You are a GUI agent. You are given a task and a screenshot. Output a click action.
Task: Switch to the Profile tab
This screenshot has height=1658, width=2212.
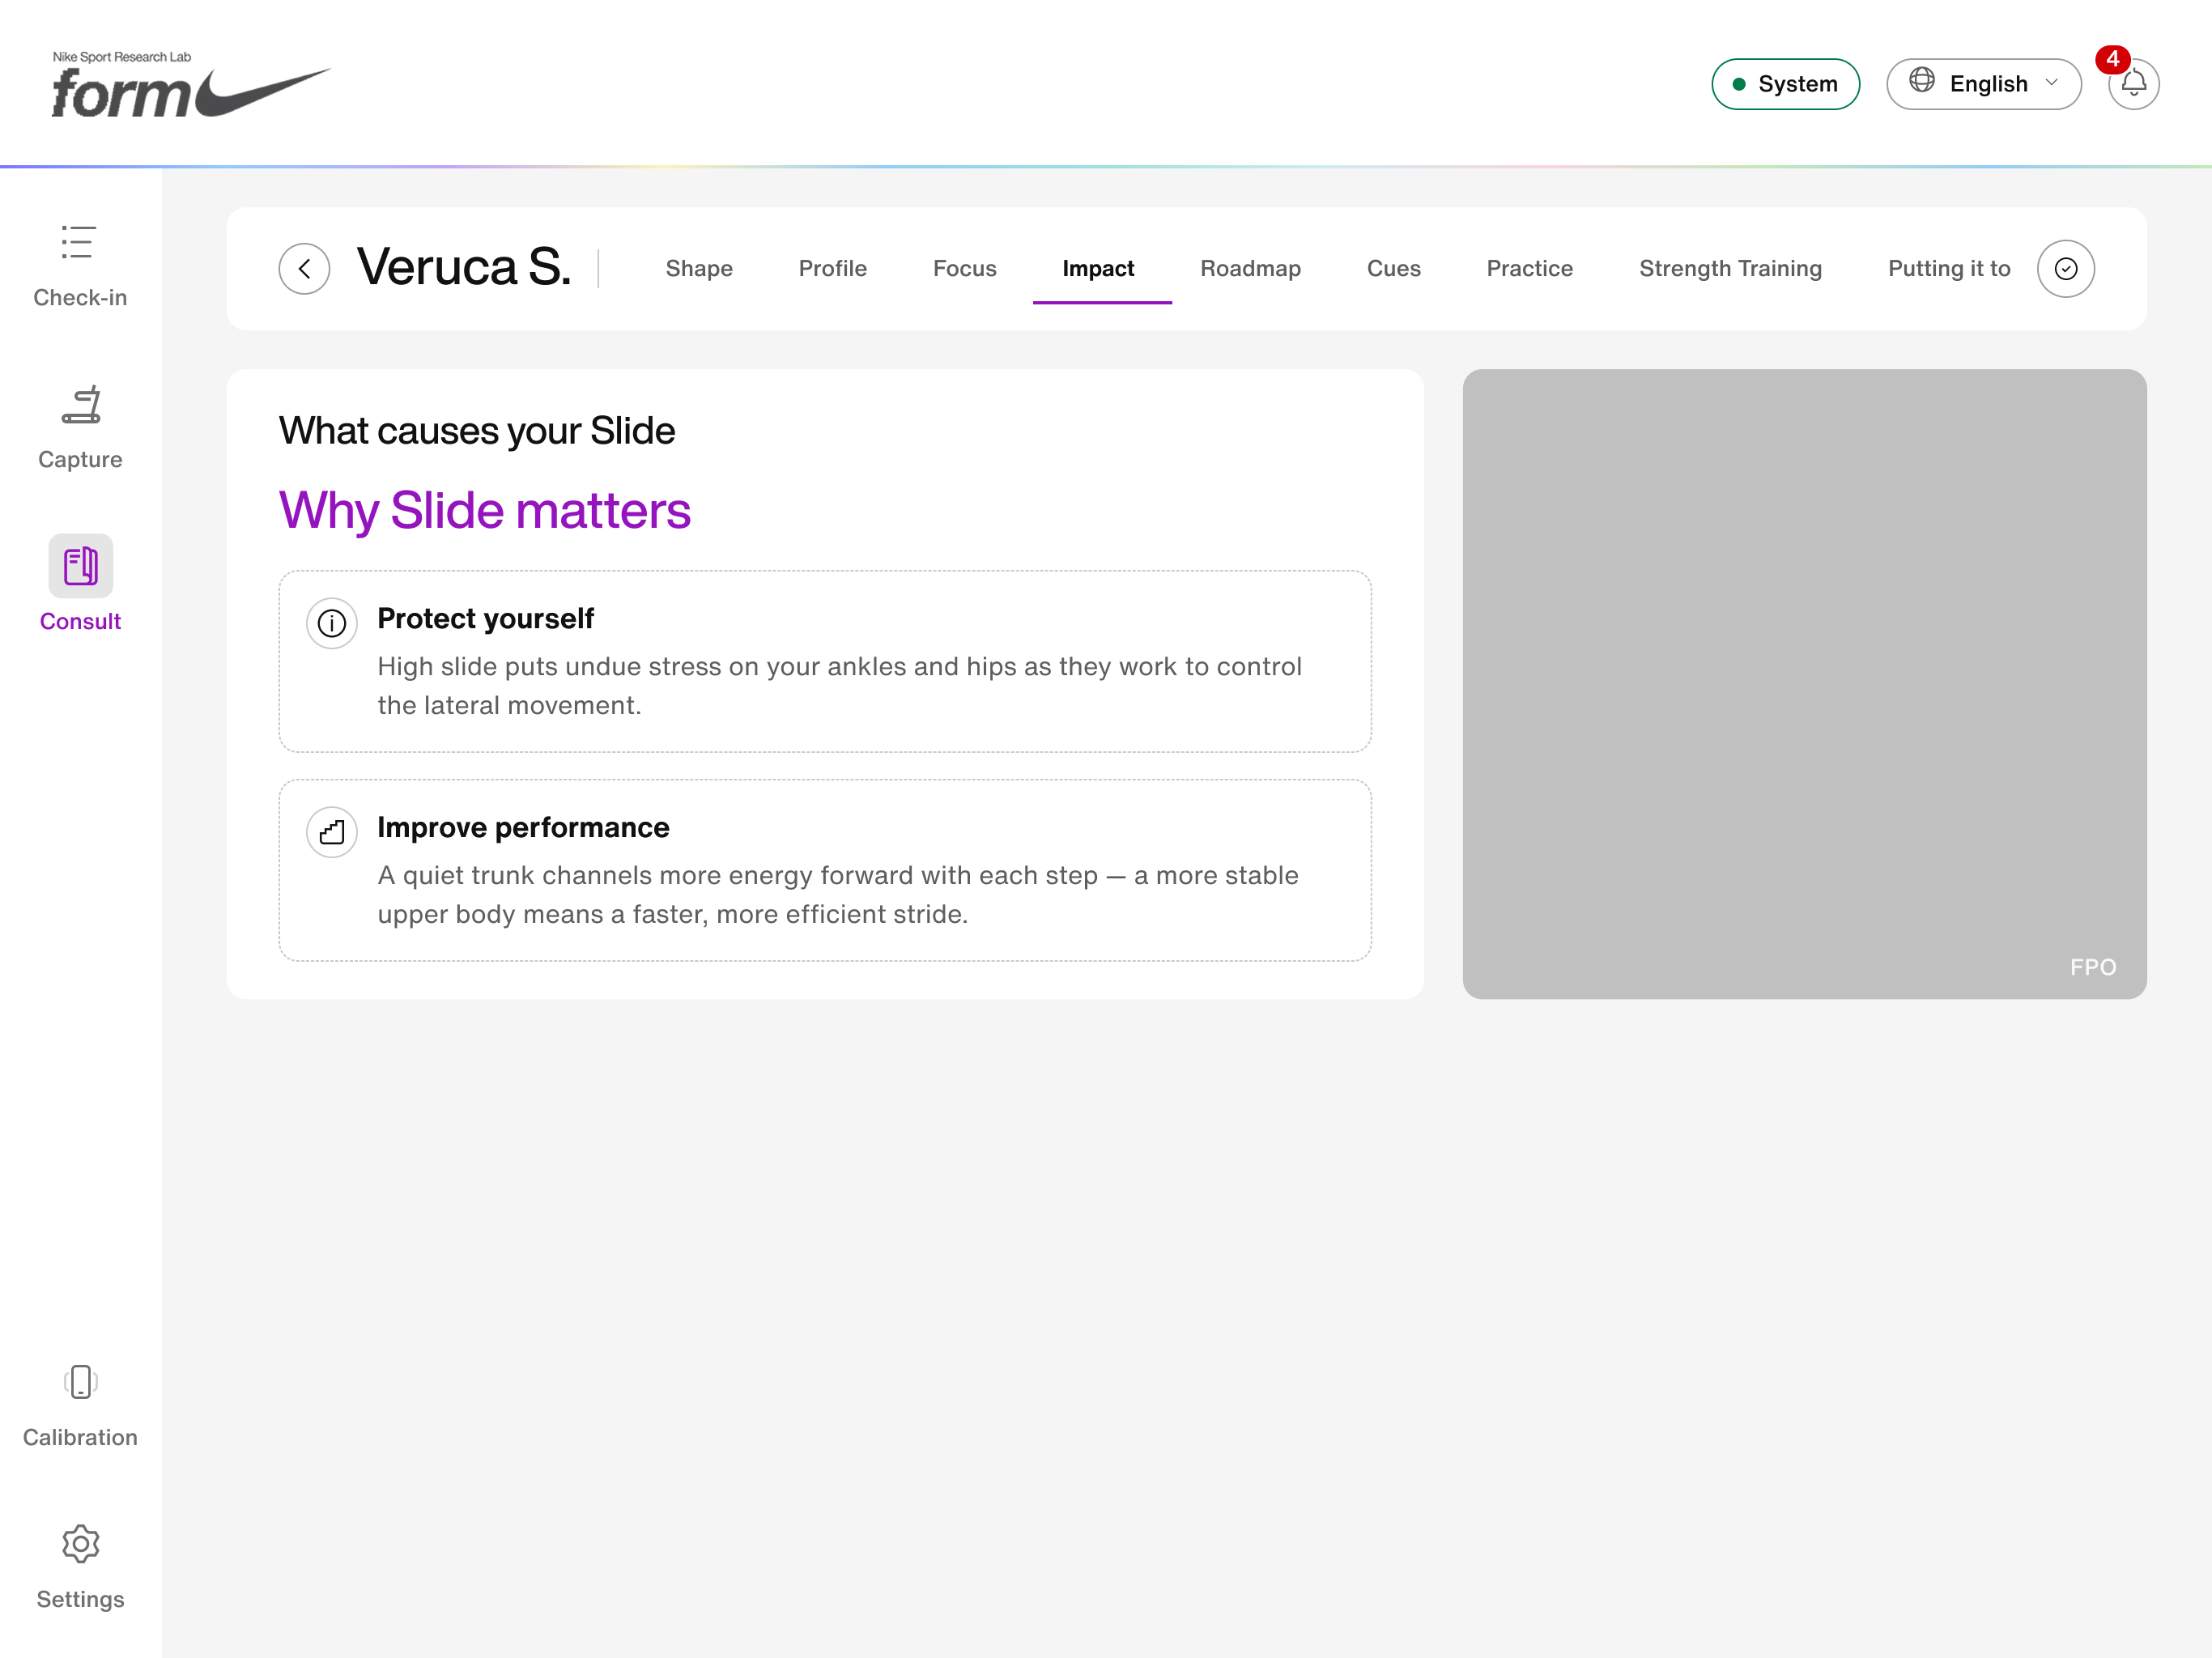(x=832, y=268)
